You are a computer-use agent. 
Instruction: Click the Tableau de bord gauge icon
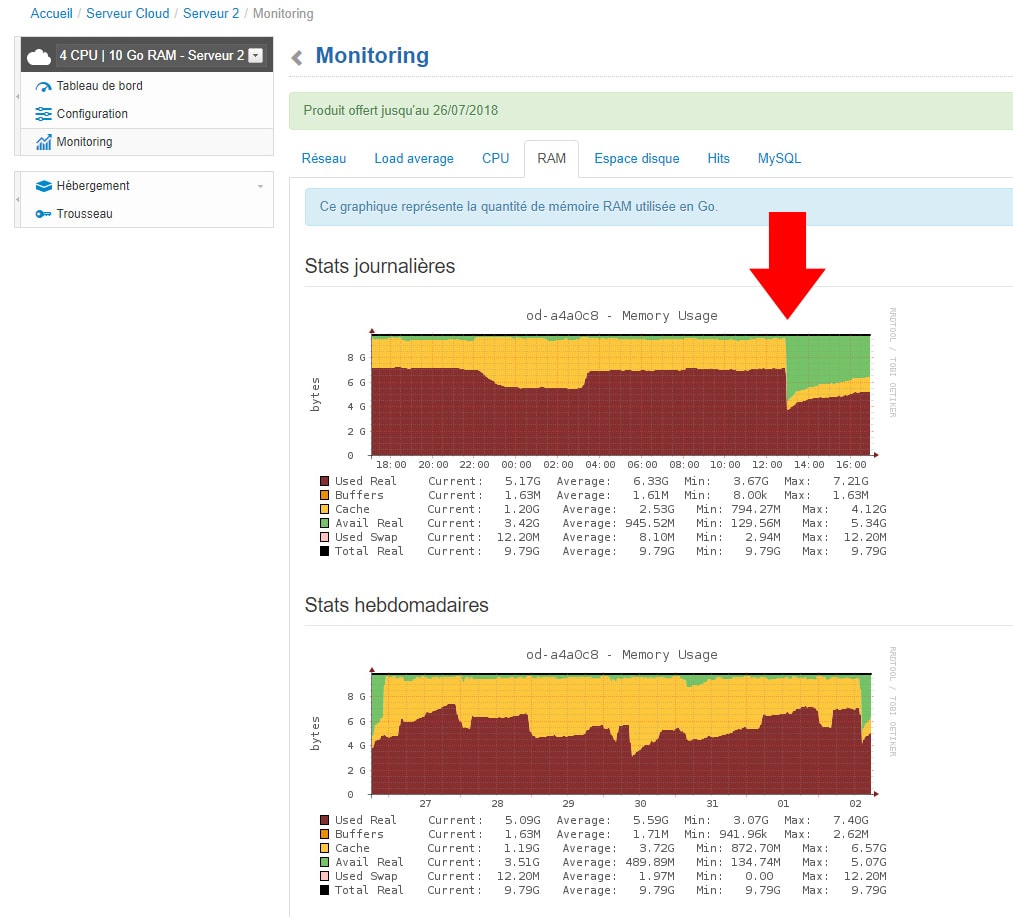pos(43,87)
